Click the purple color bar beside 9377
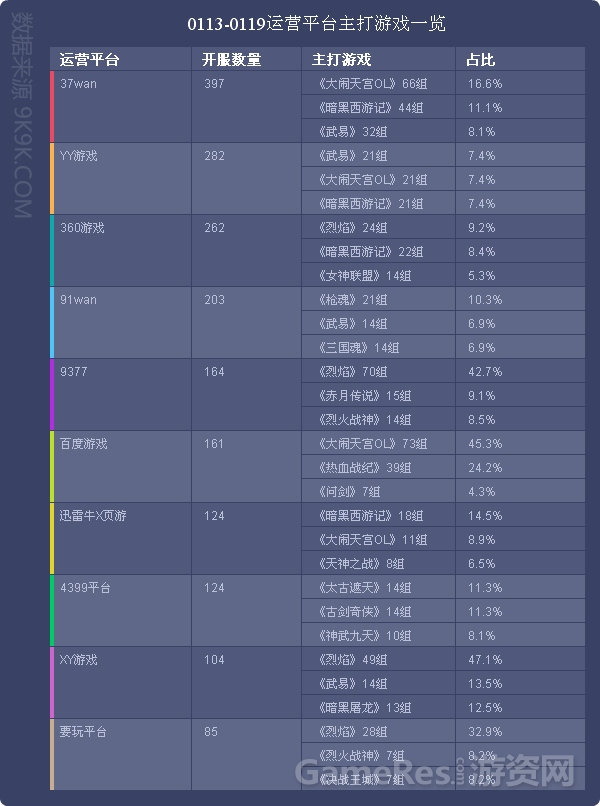Image resolution: width=600 pixels, height=806 pixels. click(x=52, y=394)
